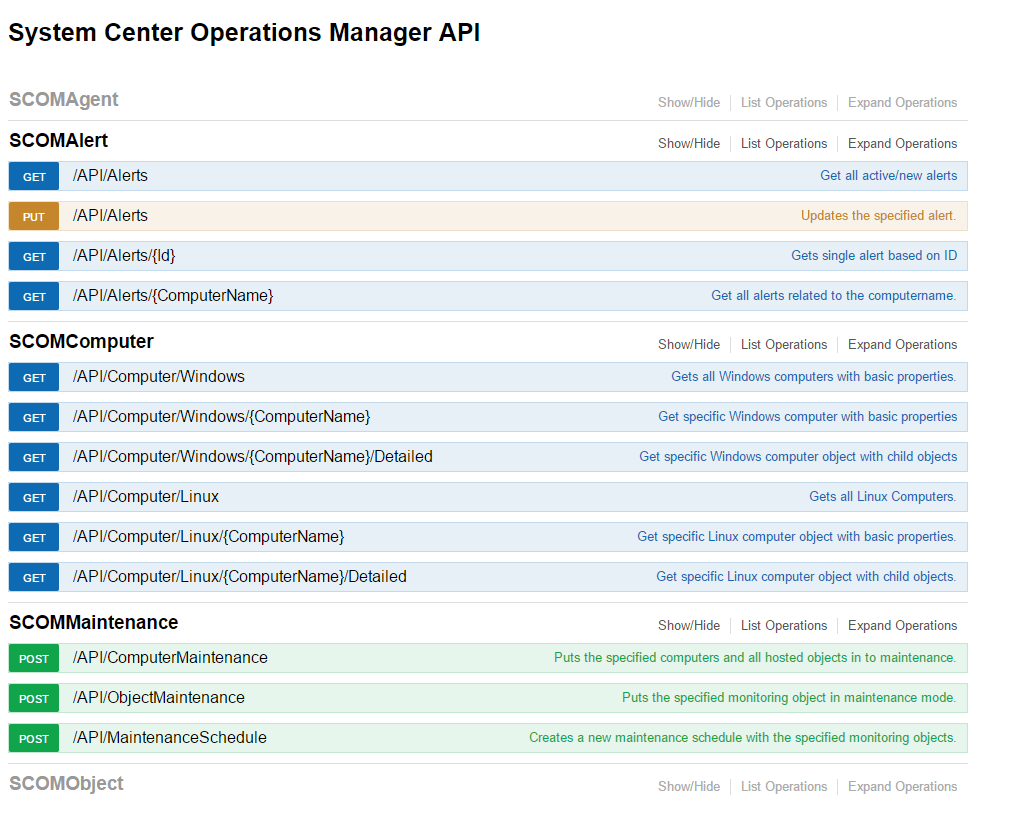This screenshot has height=818, width=1017.
Task: Open the /API/ComputerMaintenance path
Action: coord(170,658)
